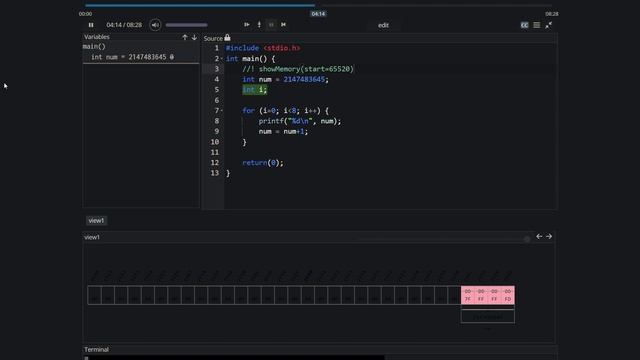
Task: Click 'num = num+1;' on line 9
Action: (283, 131)
